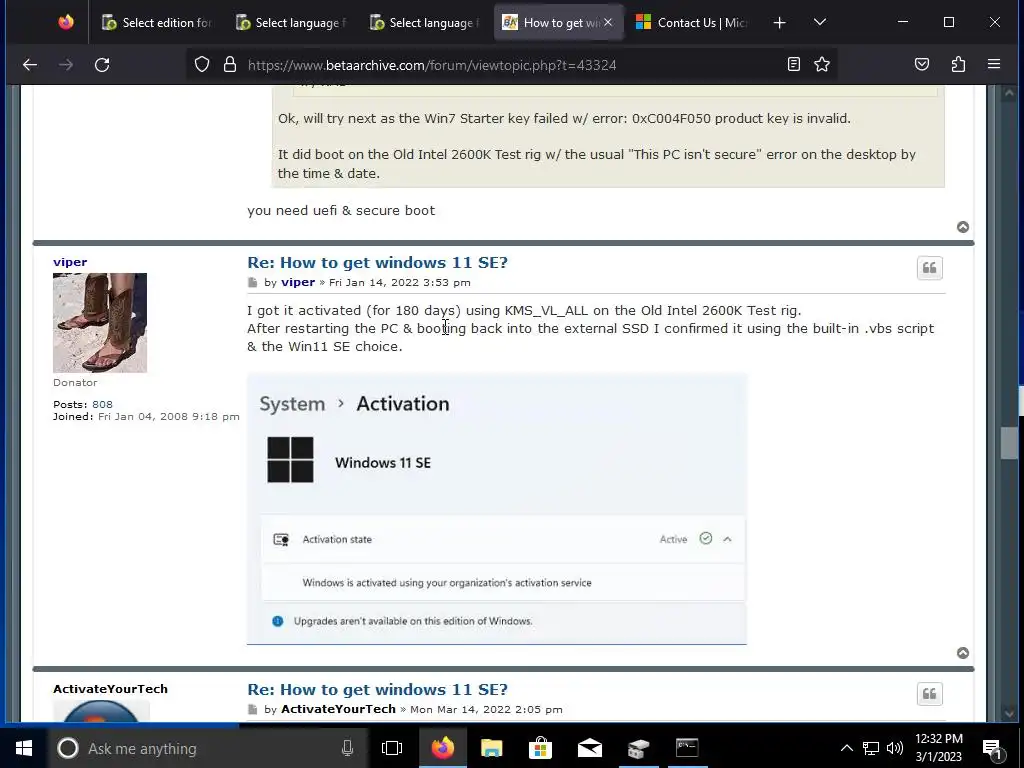Go back to the previous page
Viewport: 1024px width, 768px height.
click(30, 64)
